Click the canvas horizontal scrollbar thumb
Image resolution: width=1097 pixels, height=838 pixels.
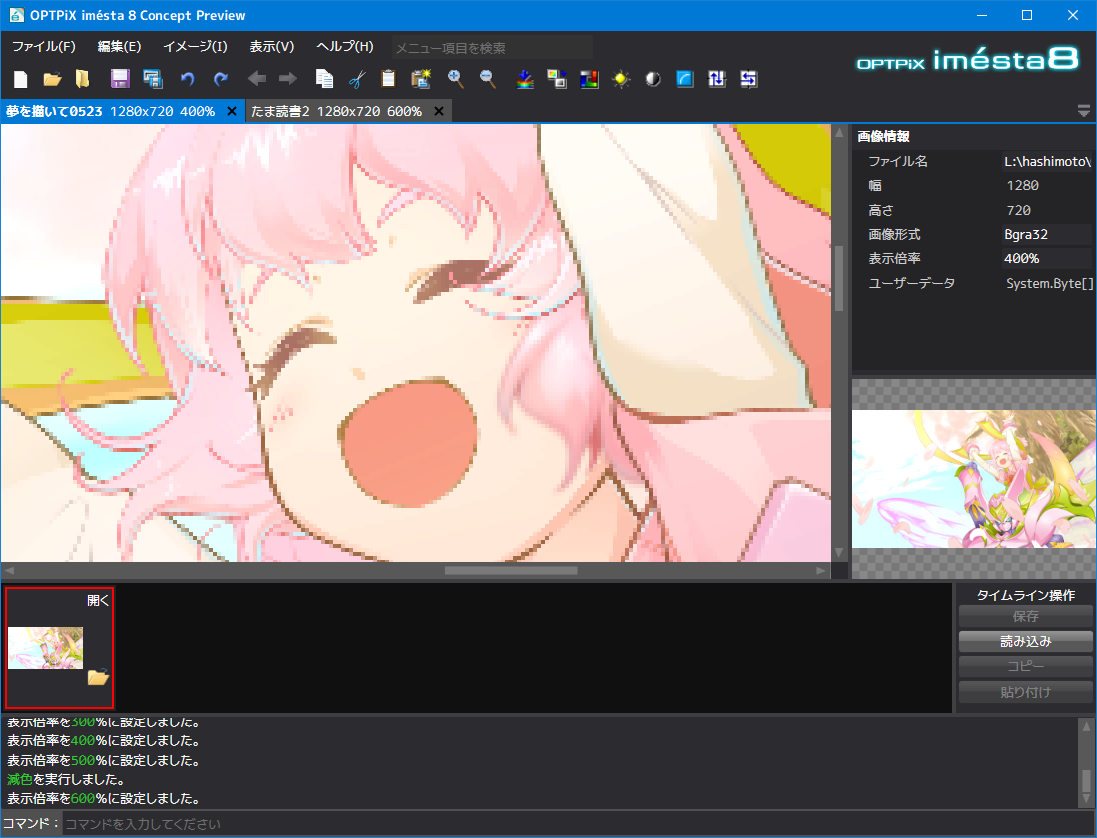click(511, 570)
